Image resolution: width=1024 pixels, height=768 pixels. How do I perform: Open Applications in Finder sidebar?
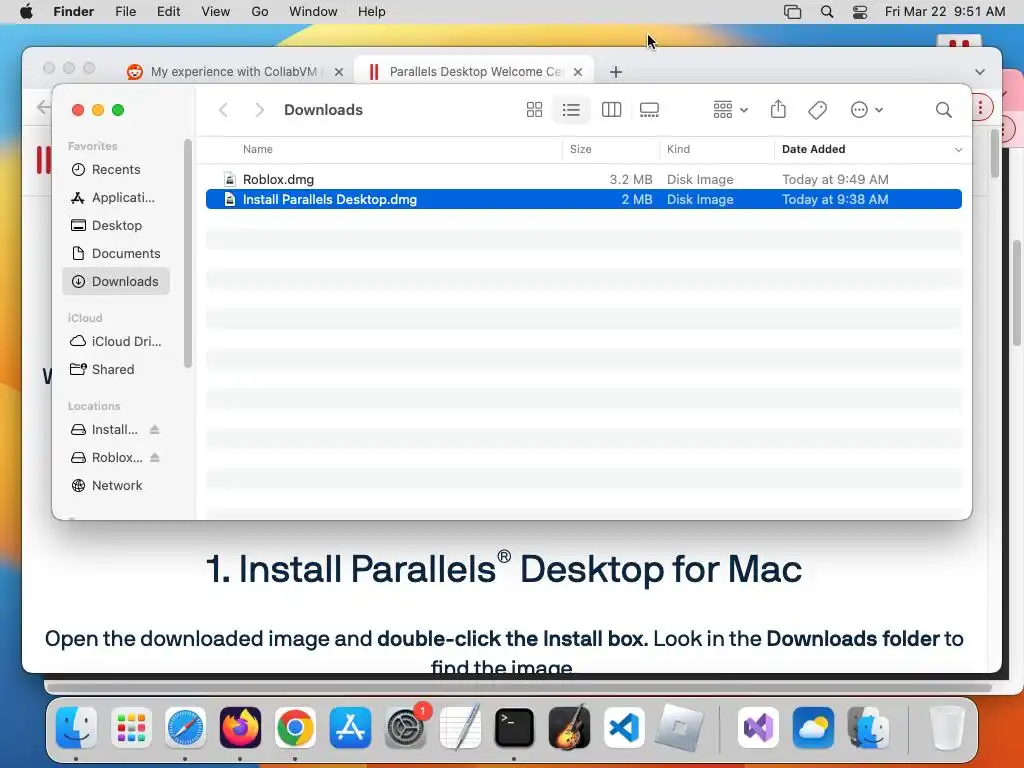tap(116, 198)
